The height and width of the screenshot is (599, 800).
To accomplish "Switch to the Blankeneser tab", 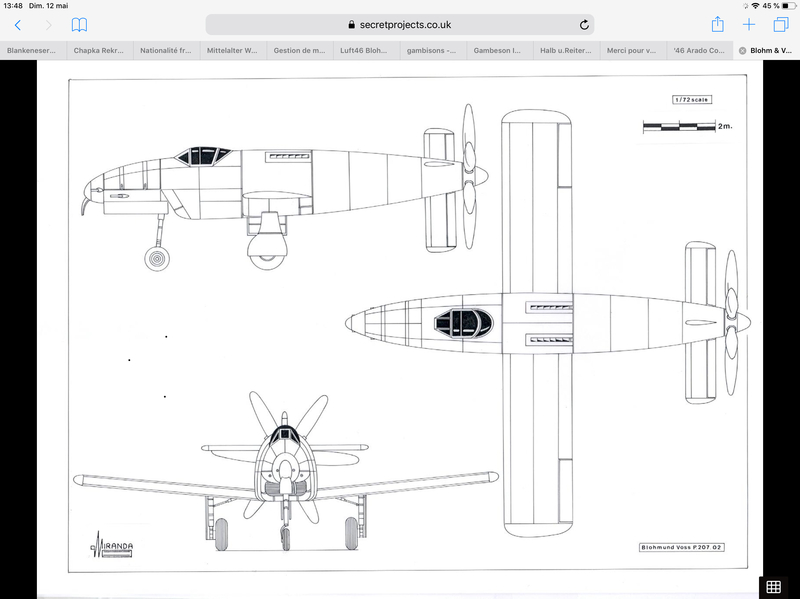I will 32,50.
